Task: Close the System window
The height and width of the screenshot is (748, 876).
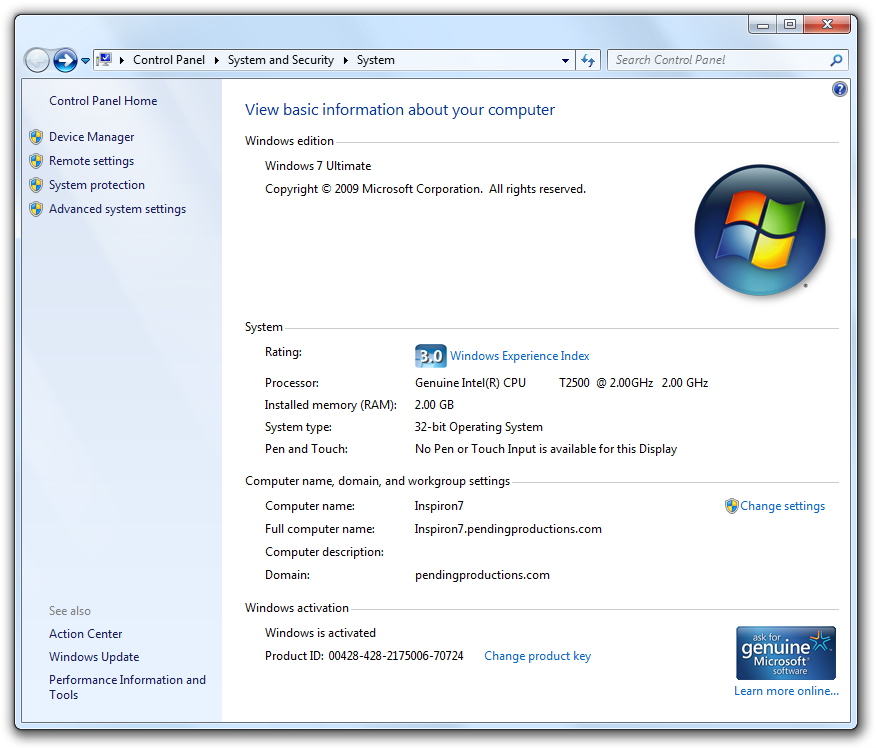Action: click(x=827, y=25)
